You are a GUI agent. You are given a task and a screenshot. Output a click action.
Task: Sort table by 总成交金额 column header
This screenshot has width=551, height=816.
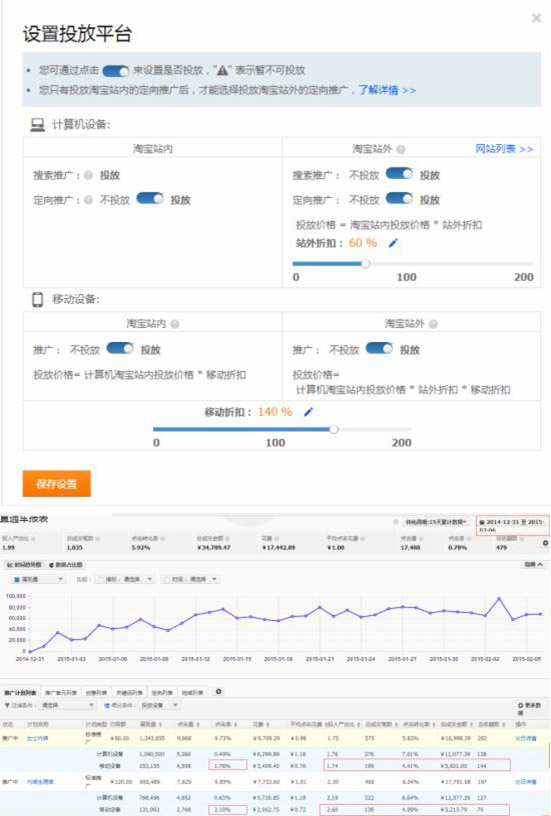(x=458, y=724)
